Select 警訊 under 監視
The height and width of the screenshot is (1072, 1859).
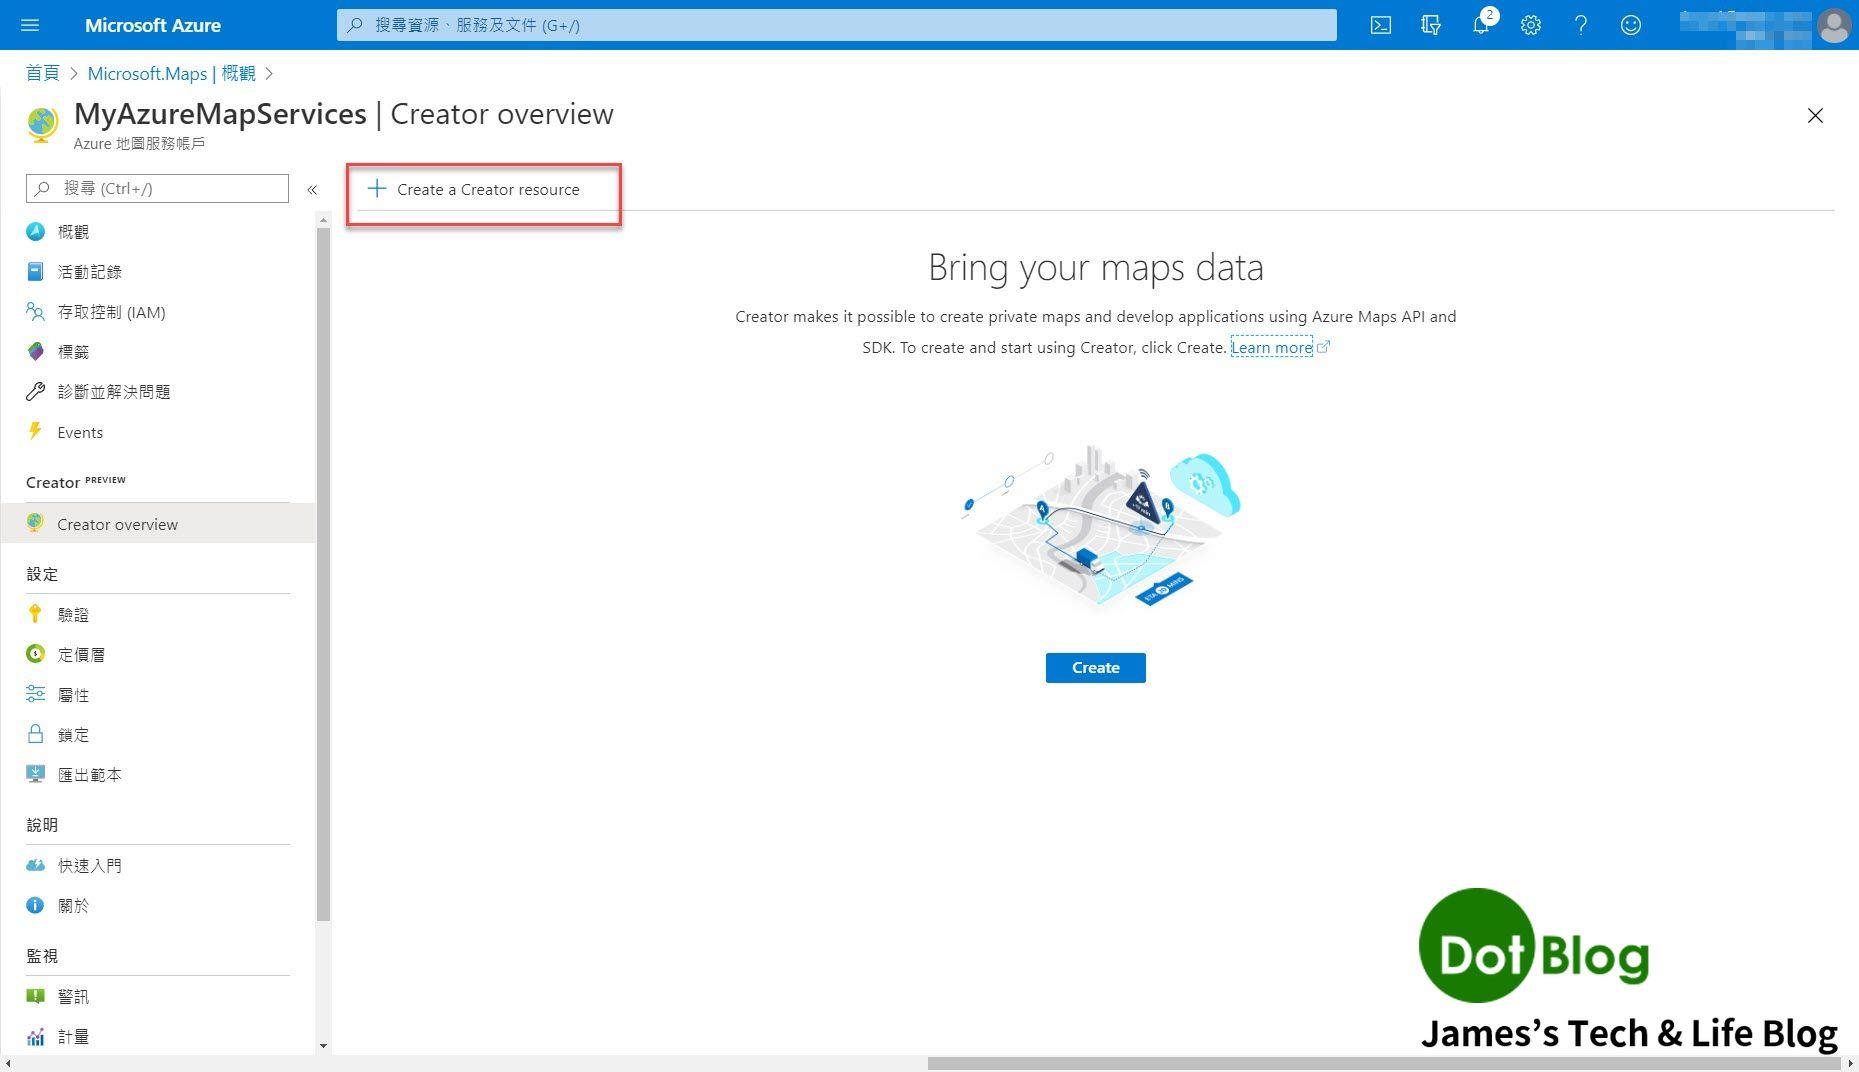tap(73, 996)
